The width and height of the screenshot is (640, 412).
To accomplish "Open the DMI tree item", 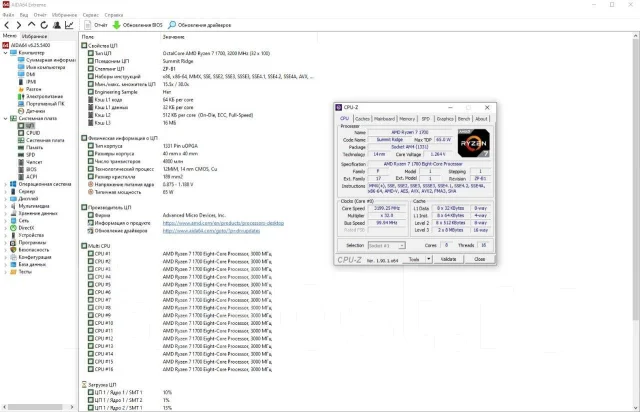I will [27, 75].
